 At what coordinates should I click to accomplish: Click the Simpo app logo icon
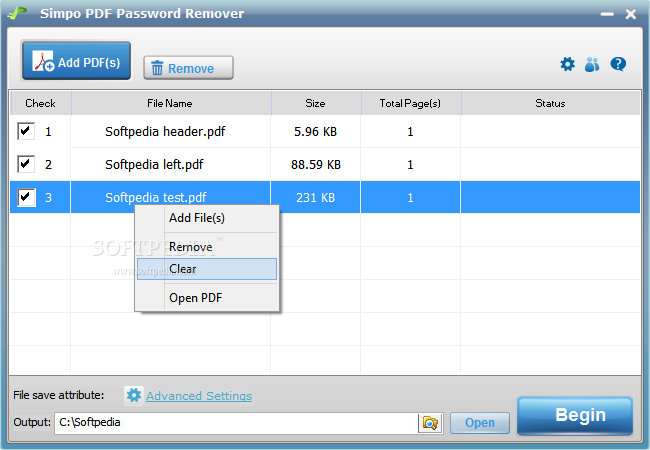pos(17,13)
